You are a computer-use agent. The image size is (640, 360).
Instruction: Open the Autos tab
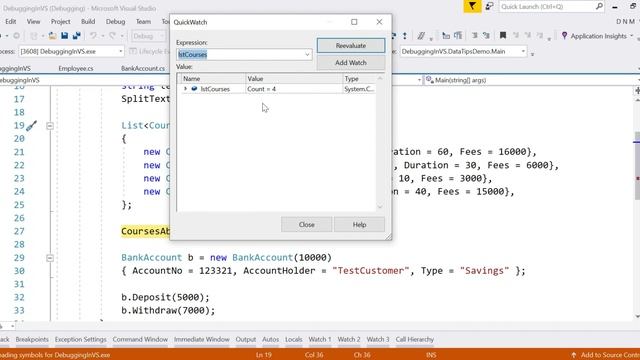click(270, 339)
